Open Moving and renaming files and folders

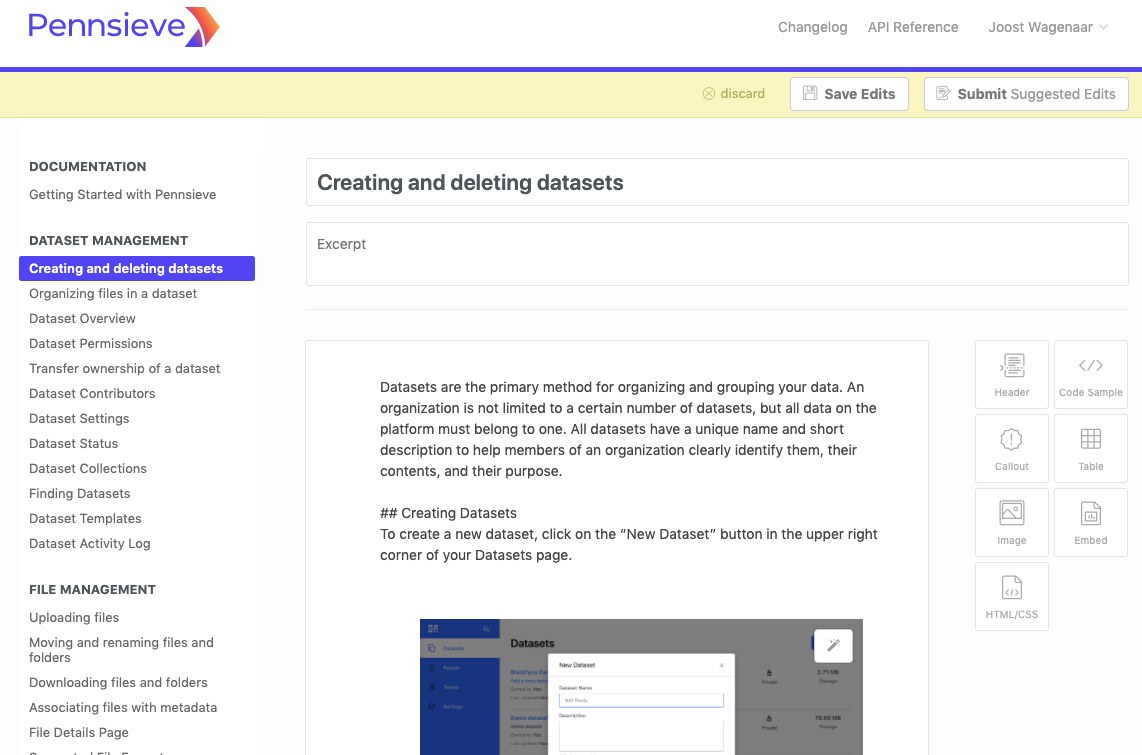point(121,649)
